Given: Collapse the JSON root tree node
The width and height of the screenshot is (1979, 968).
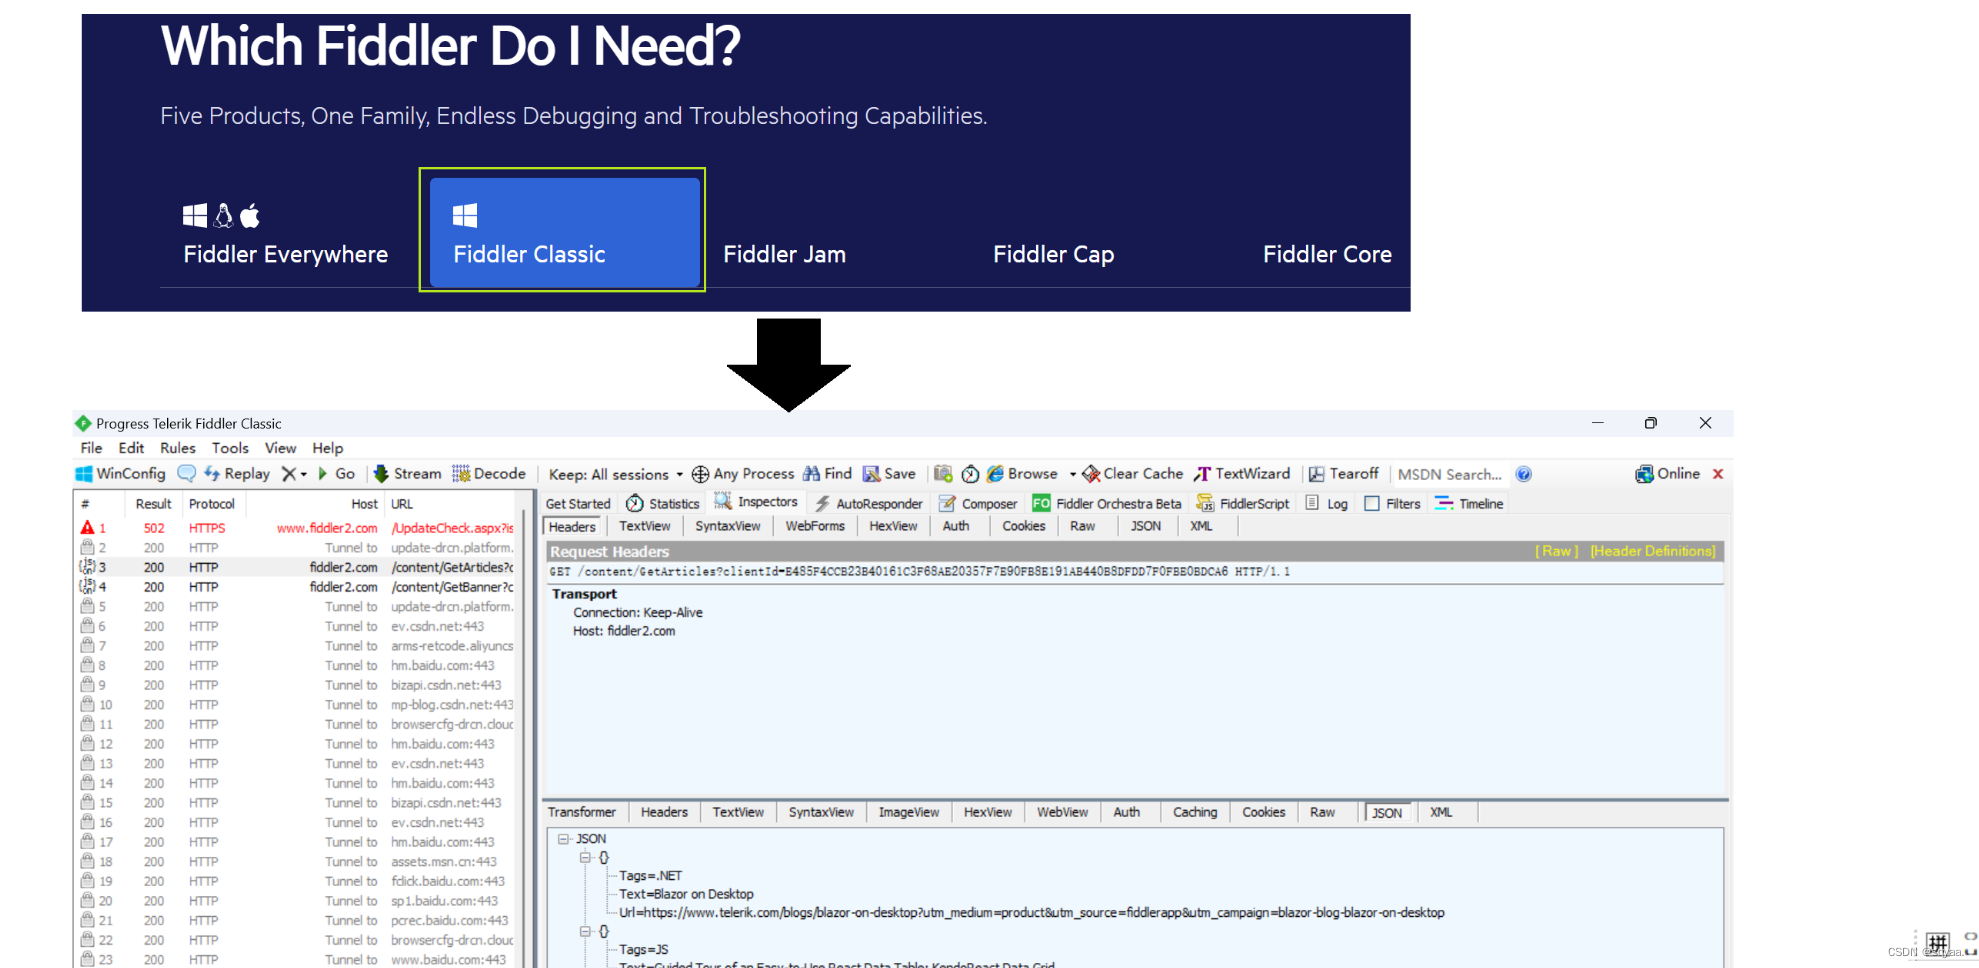Looking at the screenshot, I should 563,839.
